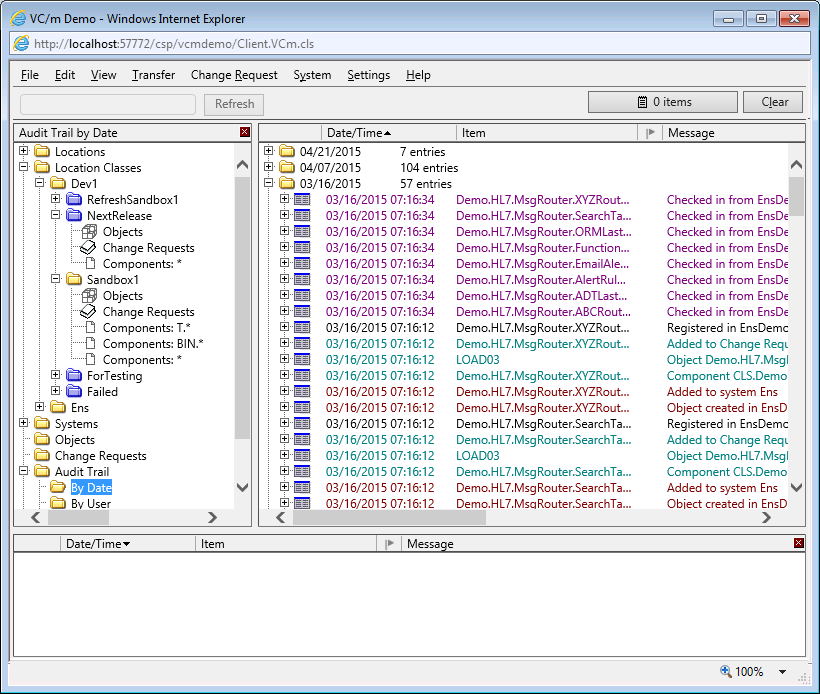Screen dimensions: 820x694
Task: Click the blue ForTesting folder icon
Action: (x=74, y=376)
